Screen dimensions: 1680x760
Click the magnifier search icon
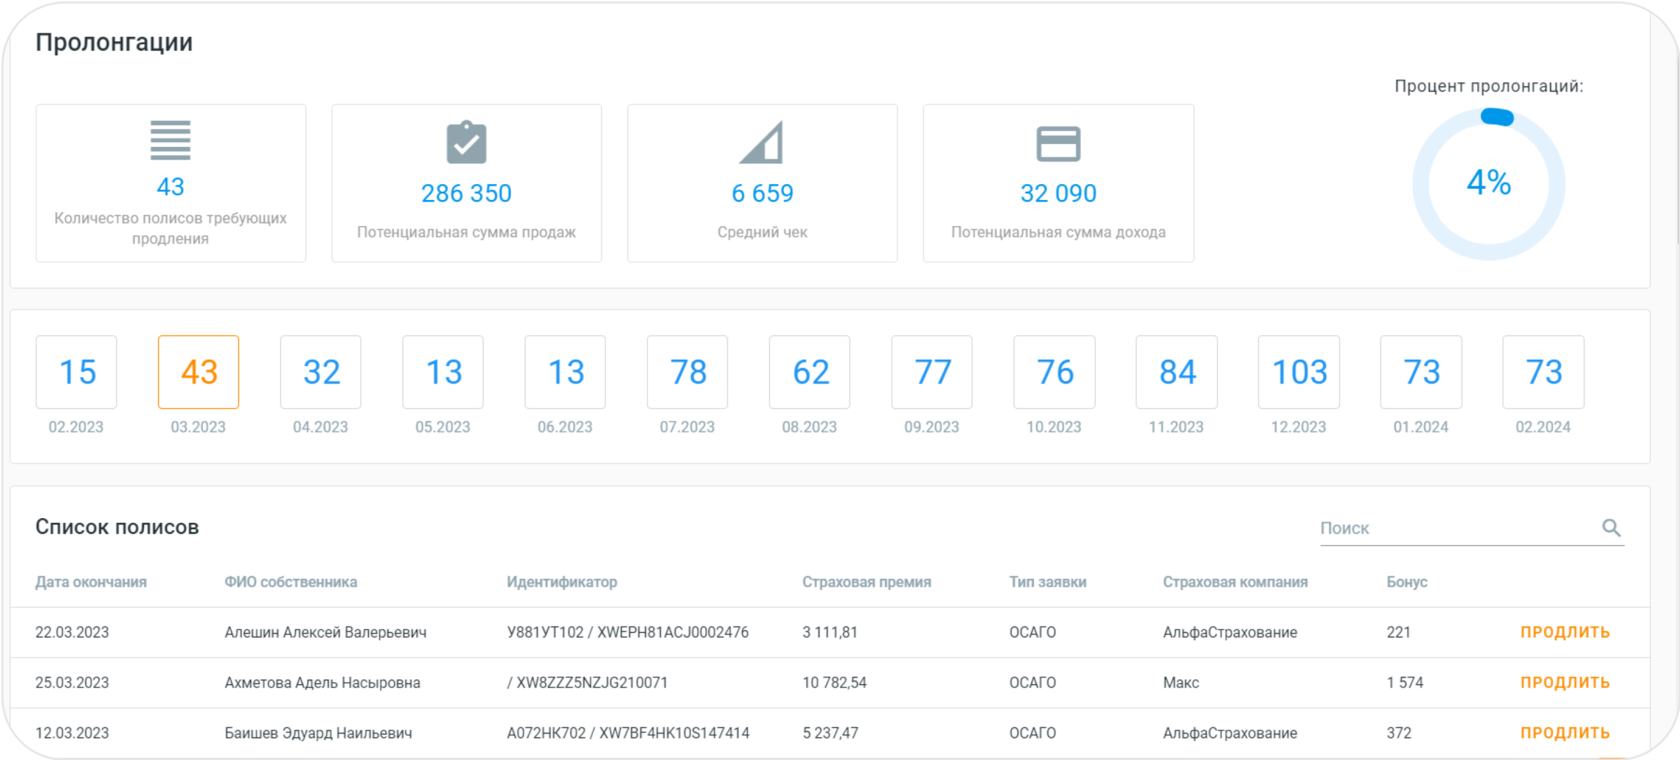pos(1611,527)
